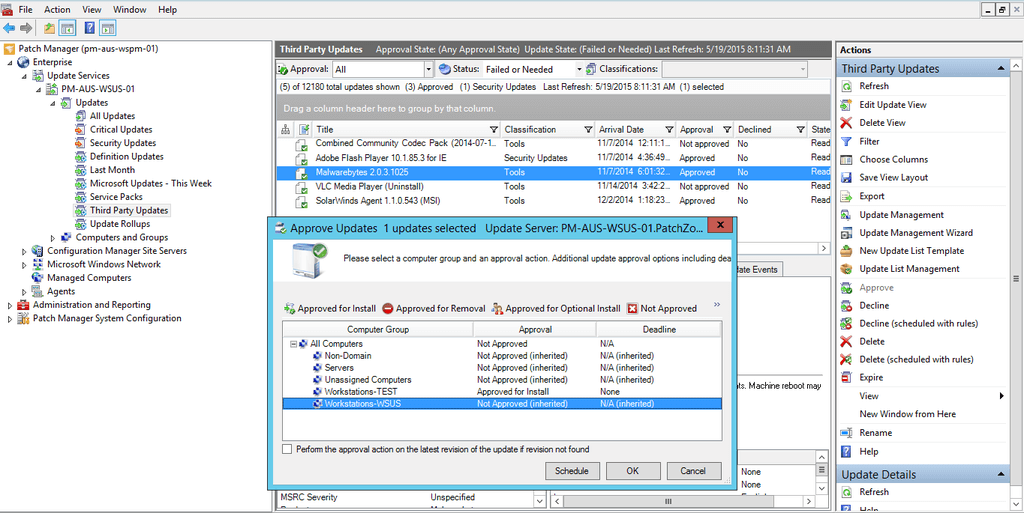Choose Approved for Optional Install
Screen dimensions: 1024x513
(x=556, y=309)
